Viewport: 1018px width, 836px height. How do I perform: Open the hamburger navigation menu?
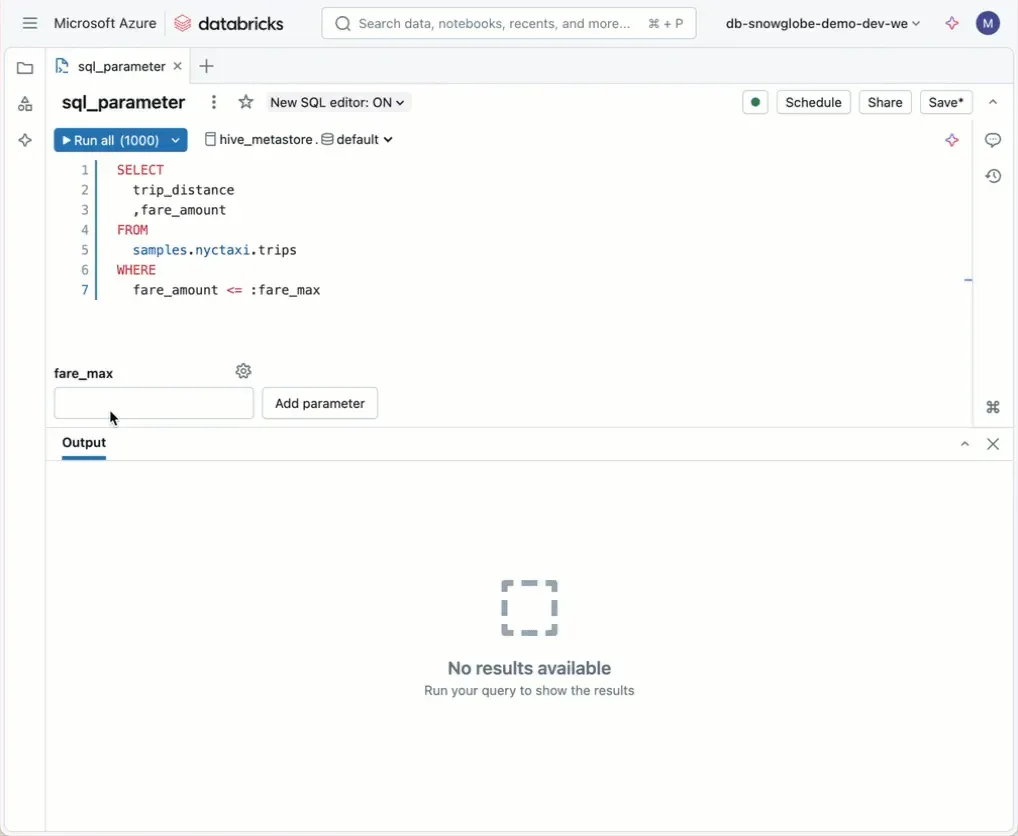[30, 23]
